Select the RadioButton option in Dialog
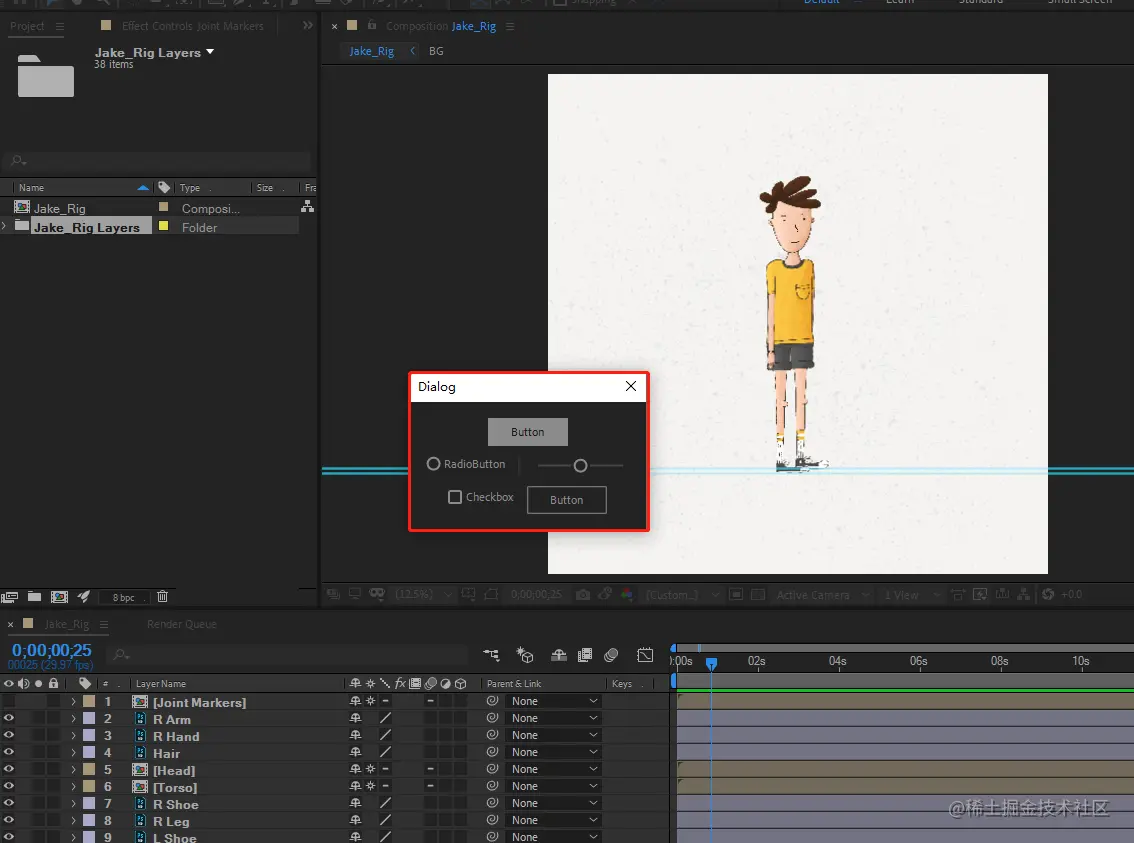 point(434,464)
